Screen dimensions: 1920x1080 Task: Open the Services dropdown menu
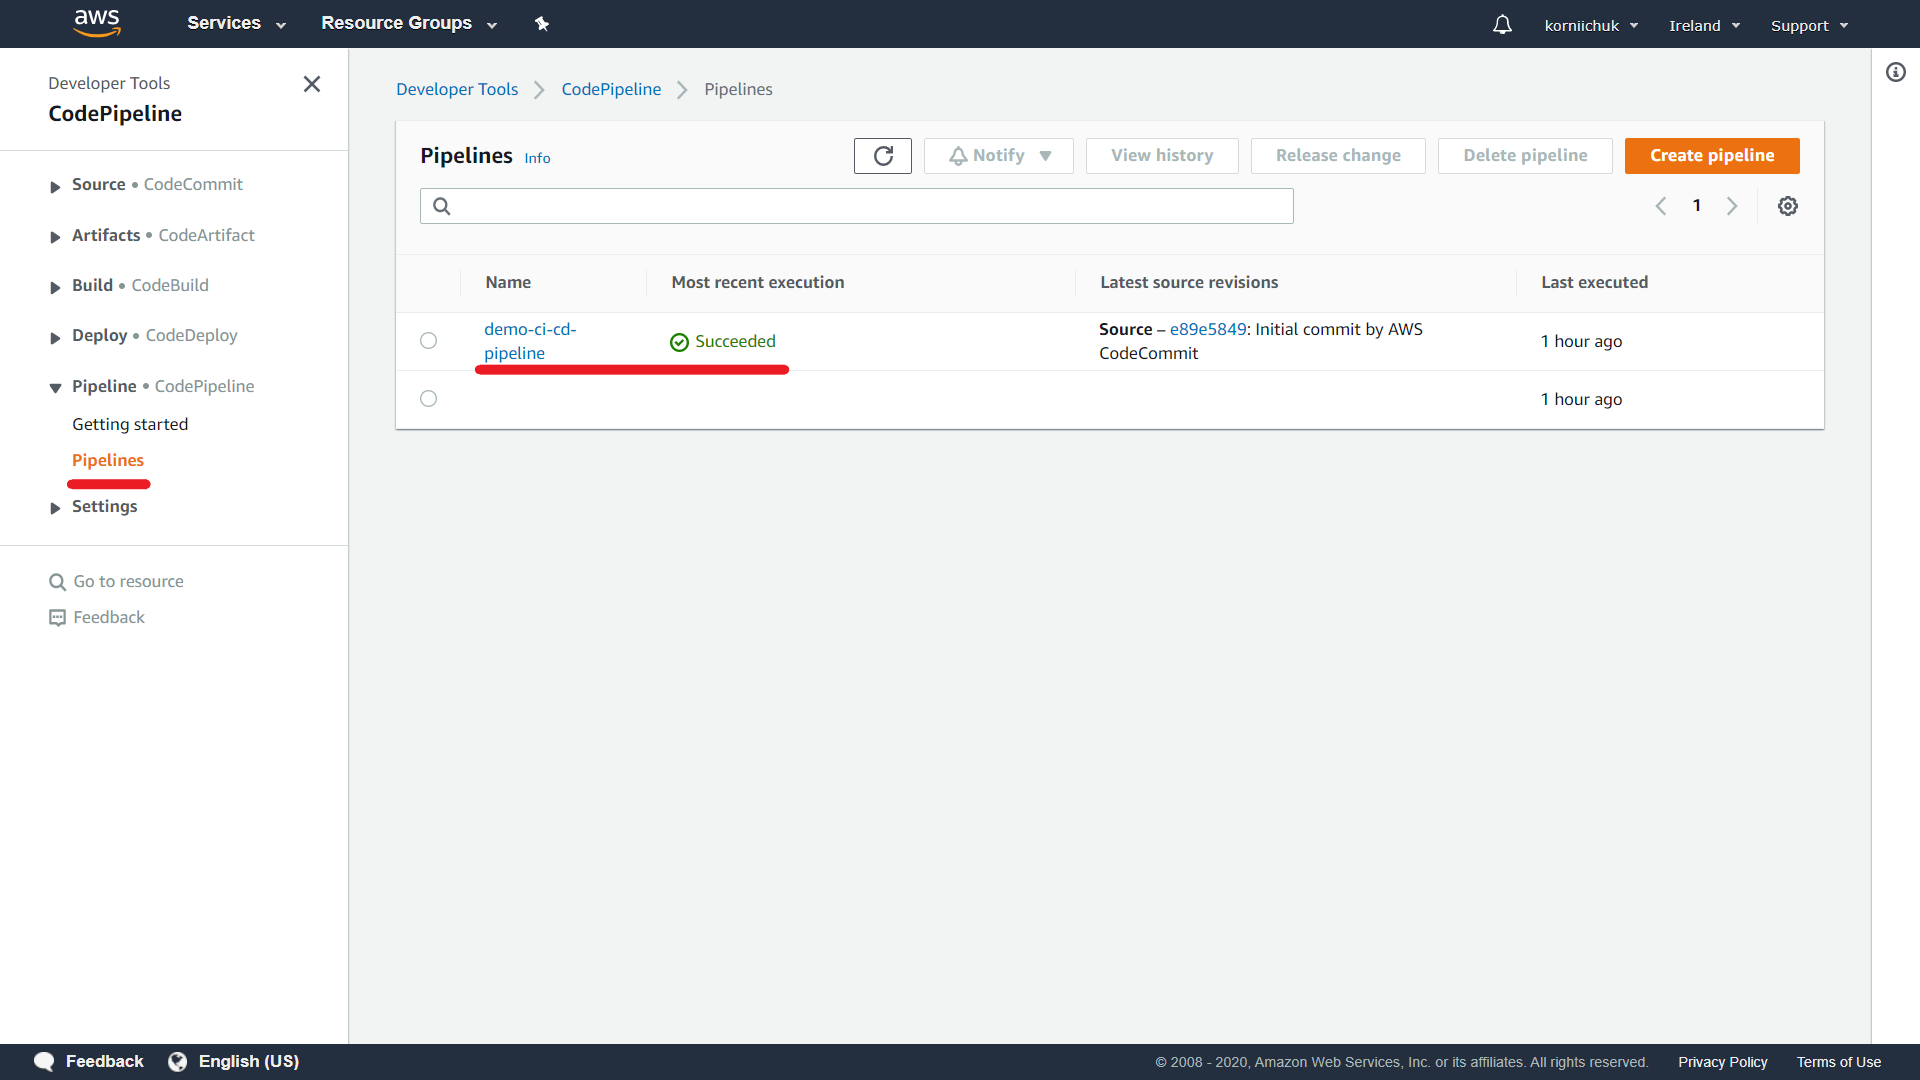click(236, 23)
